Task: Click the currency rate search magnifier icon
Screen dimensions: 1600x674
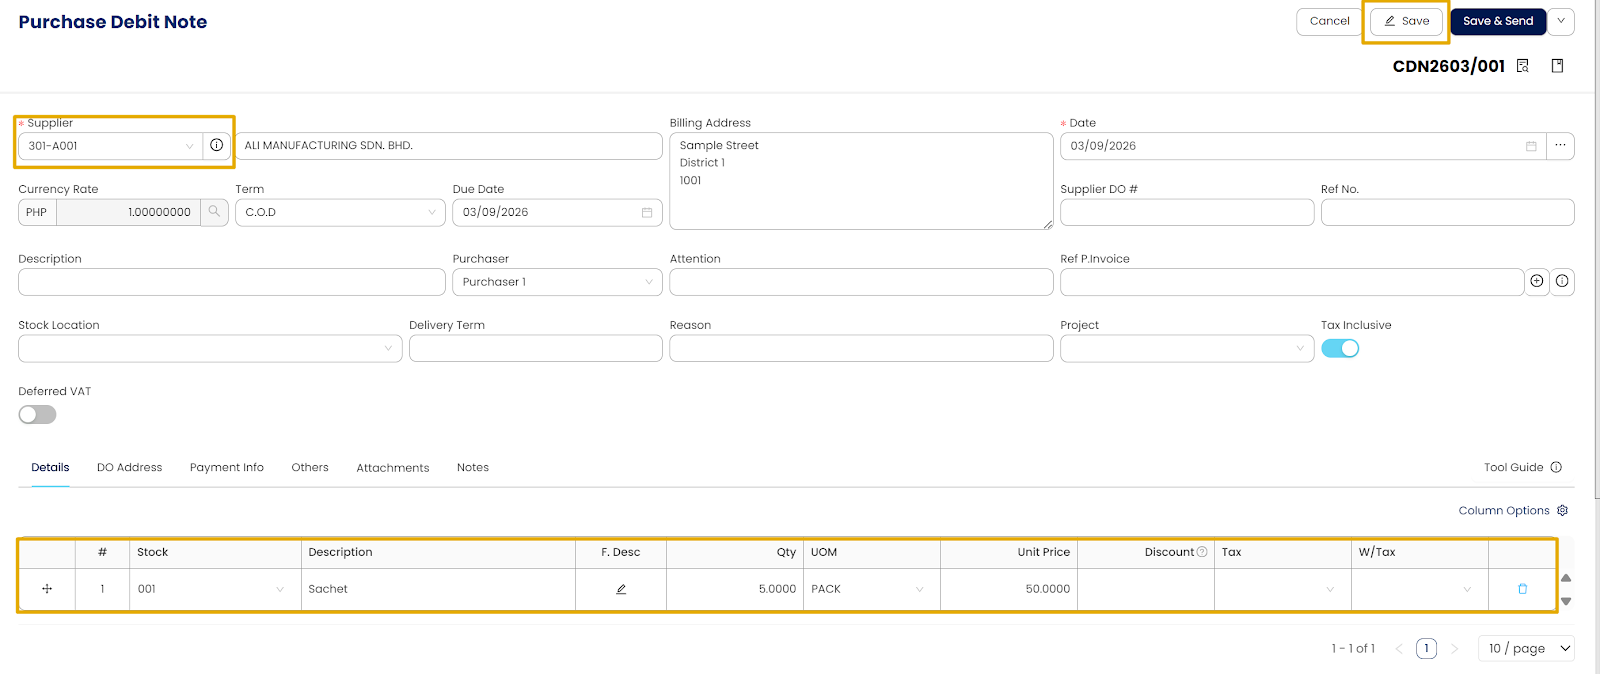Action: [x=214, y=212]
